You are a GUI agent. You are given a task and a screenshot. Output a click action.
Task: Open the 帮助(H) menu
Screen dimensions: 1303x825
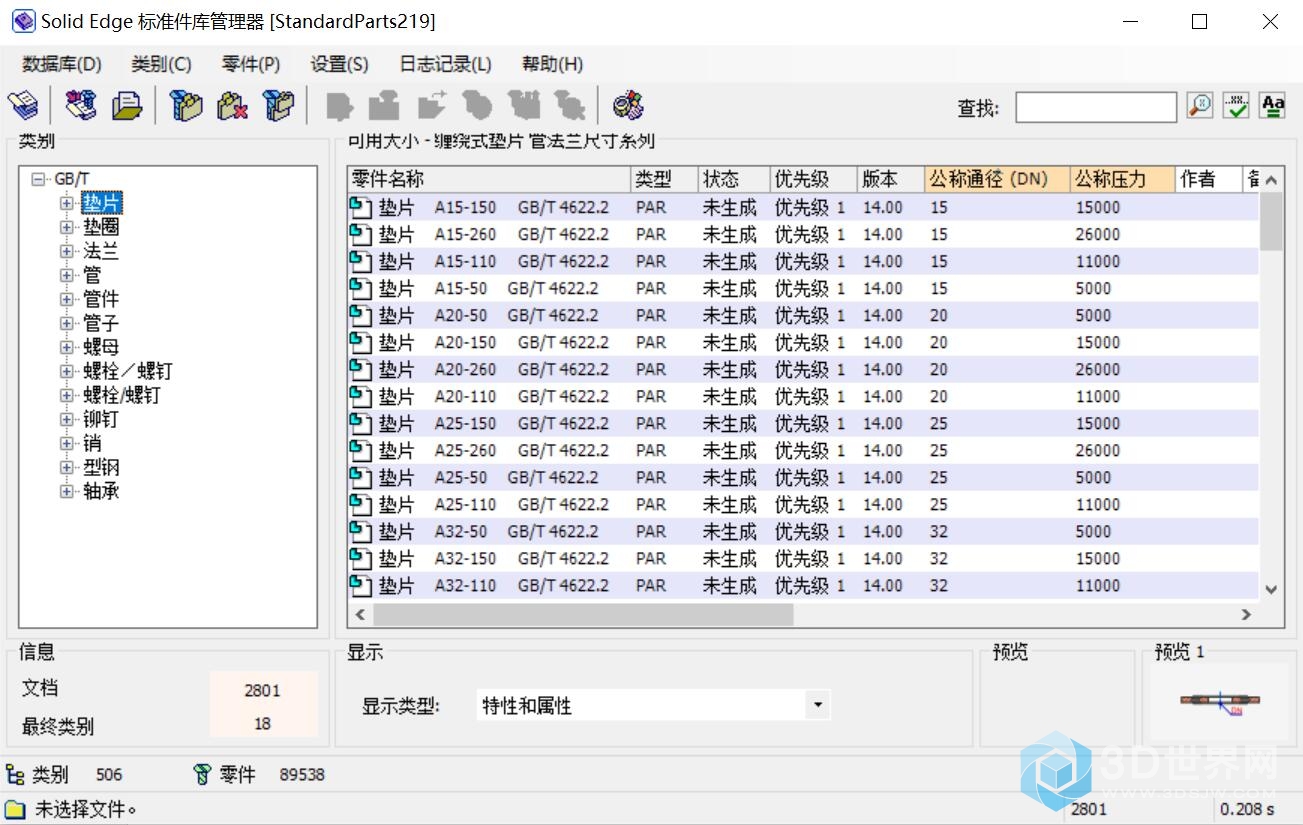[552, 64]
